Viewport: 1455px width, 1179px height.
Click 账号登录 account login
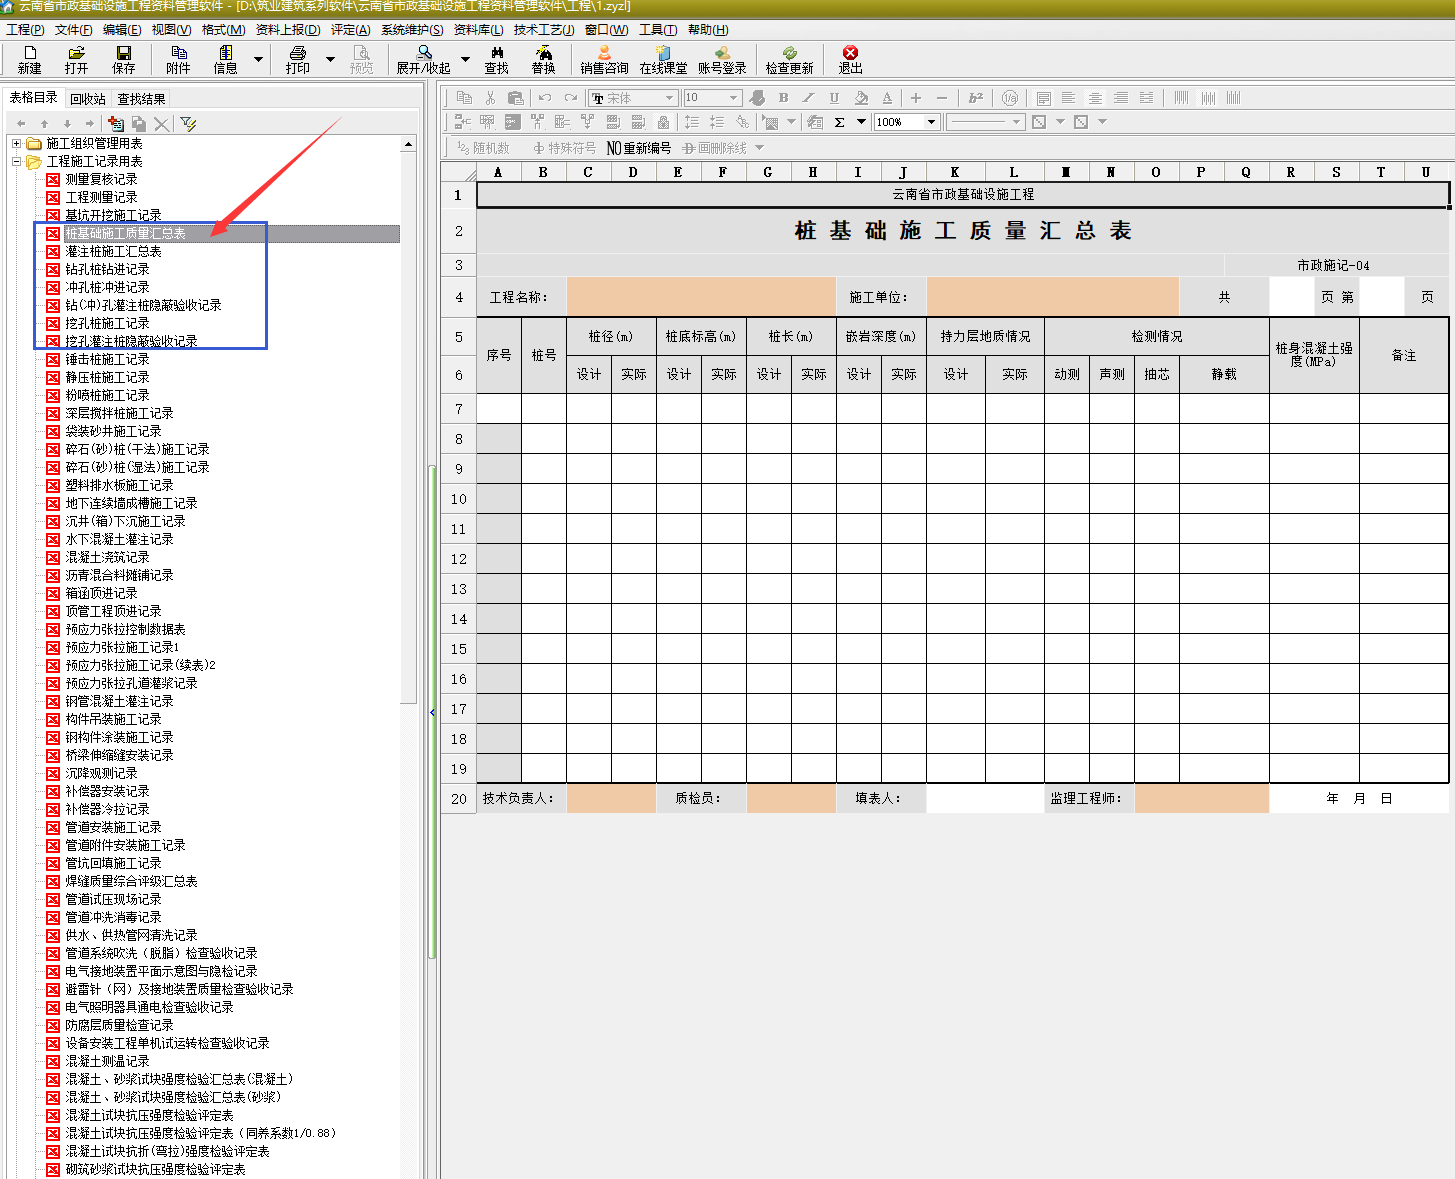click(722, 60)
